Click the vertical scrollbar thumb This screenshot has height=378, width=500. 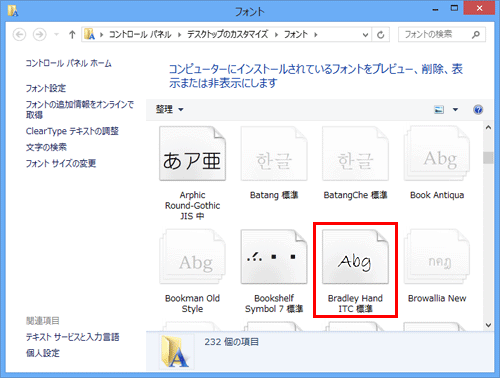coord(488,158)
